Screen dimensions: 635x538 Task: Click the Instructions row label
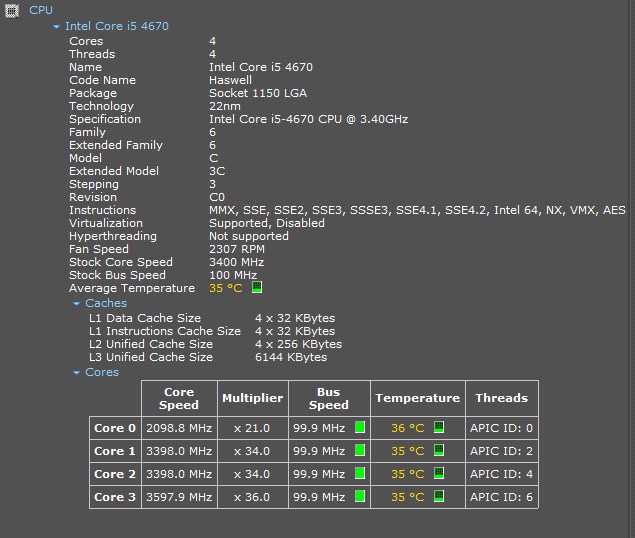[x=102, y=210]
